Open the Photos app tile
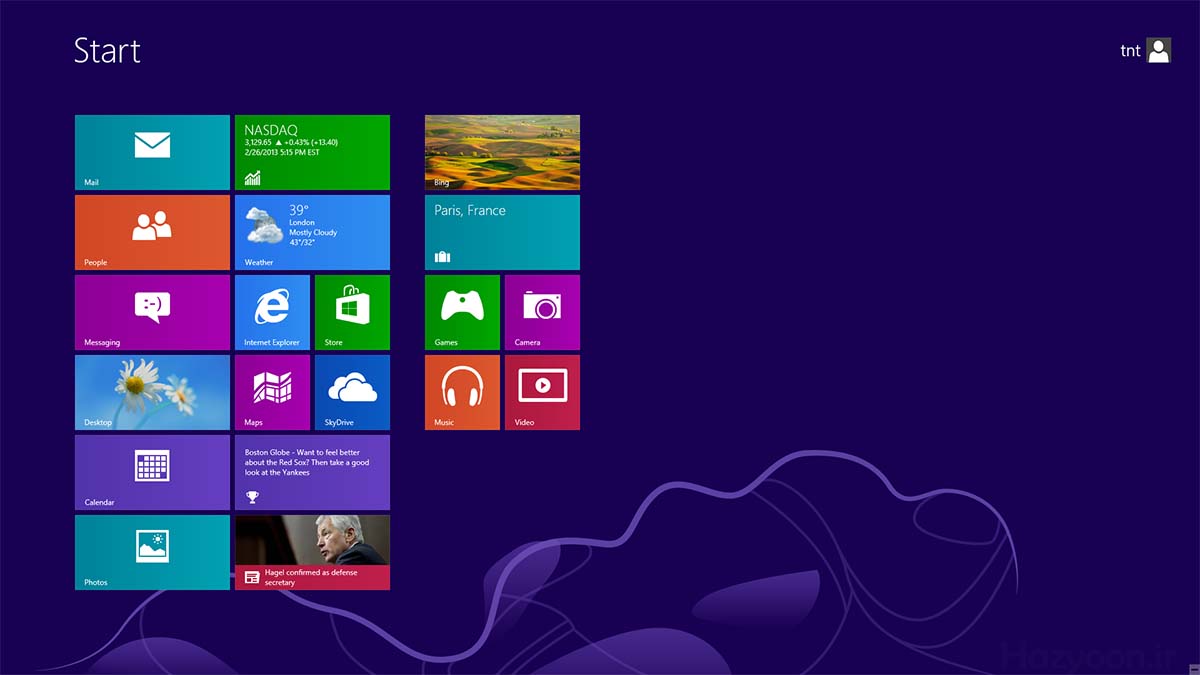The height and width of the screenshot is (675, 1200). [x=152, y=552]
